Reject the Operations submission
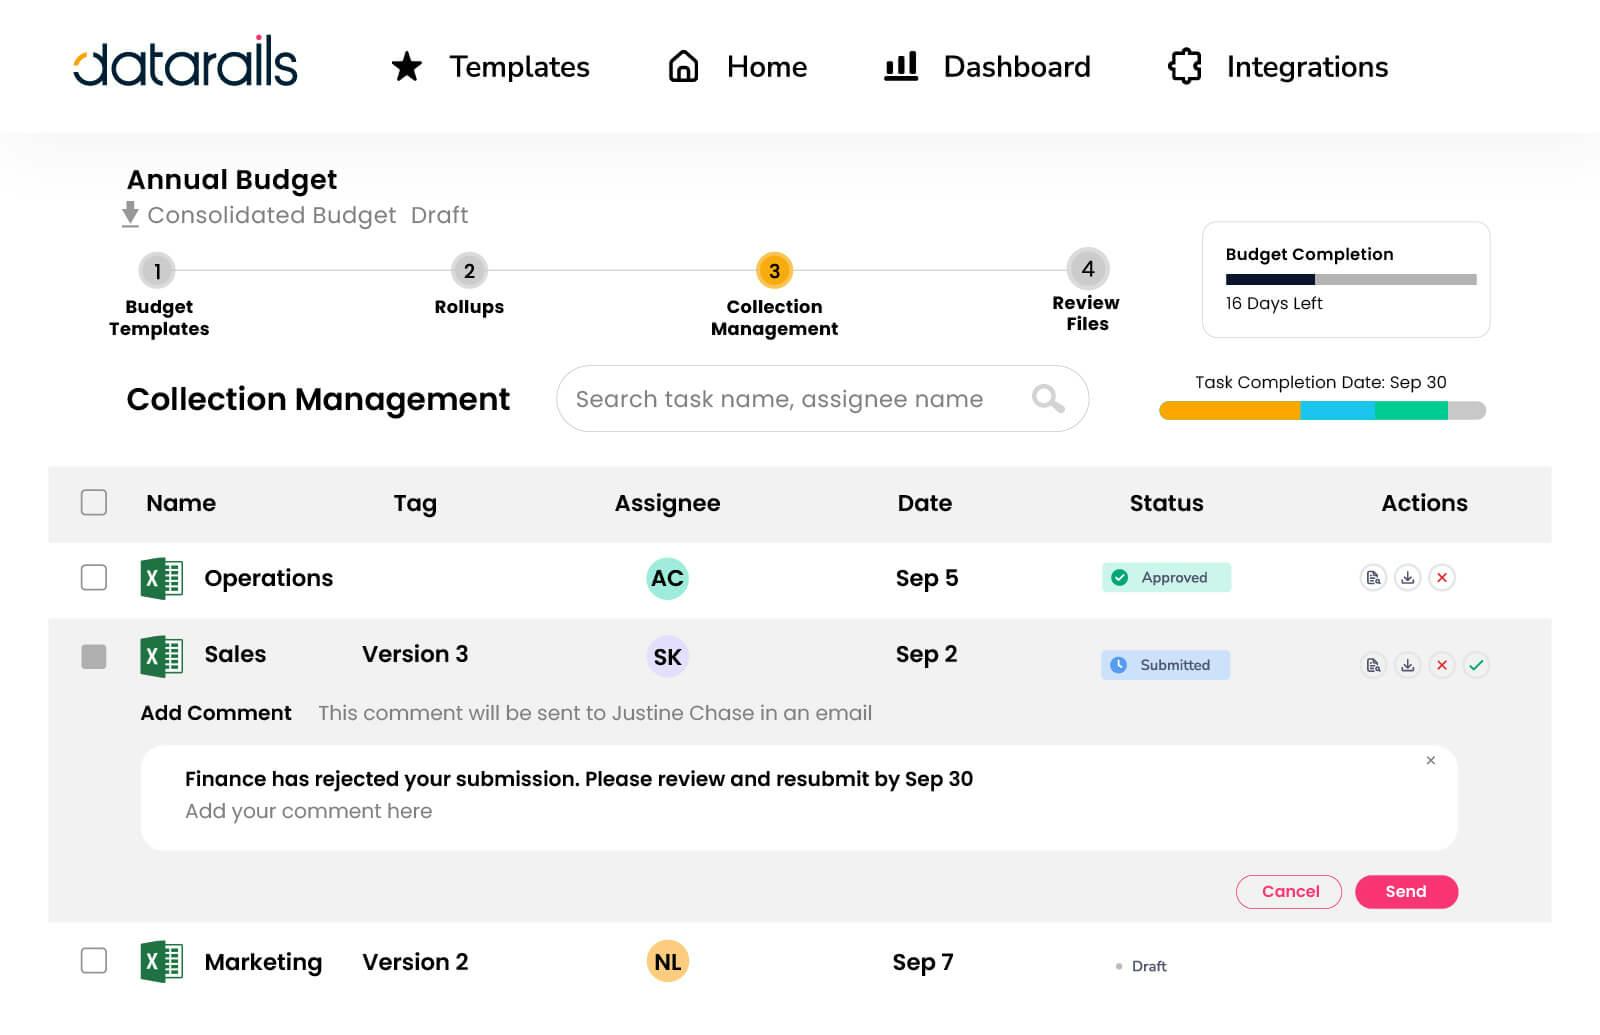 [1441, 578]
